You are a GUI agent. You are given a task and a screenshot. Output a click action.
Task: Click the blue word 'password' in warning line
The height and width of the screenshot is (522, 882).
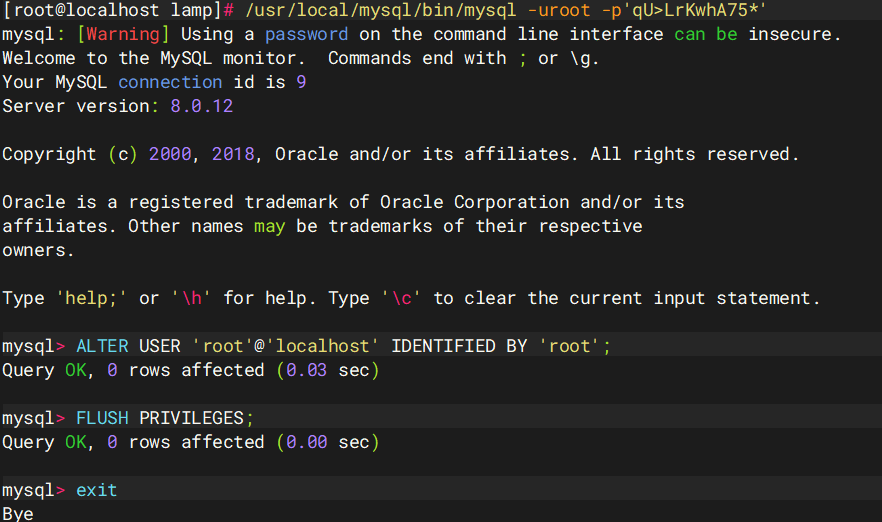(307, 34)
